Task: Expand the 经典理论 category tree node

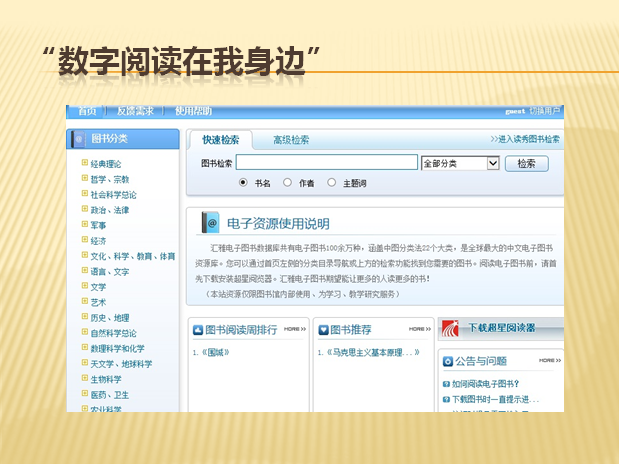Action: coord(85,164)
